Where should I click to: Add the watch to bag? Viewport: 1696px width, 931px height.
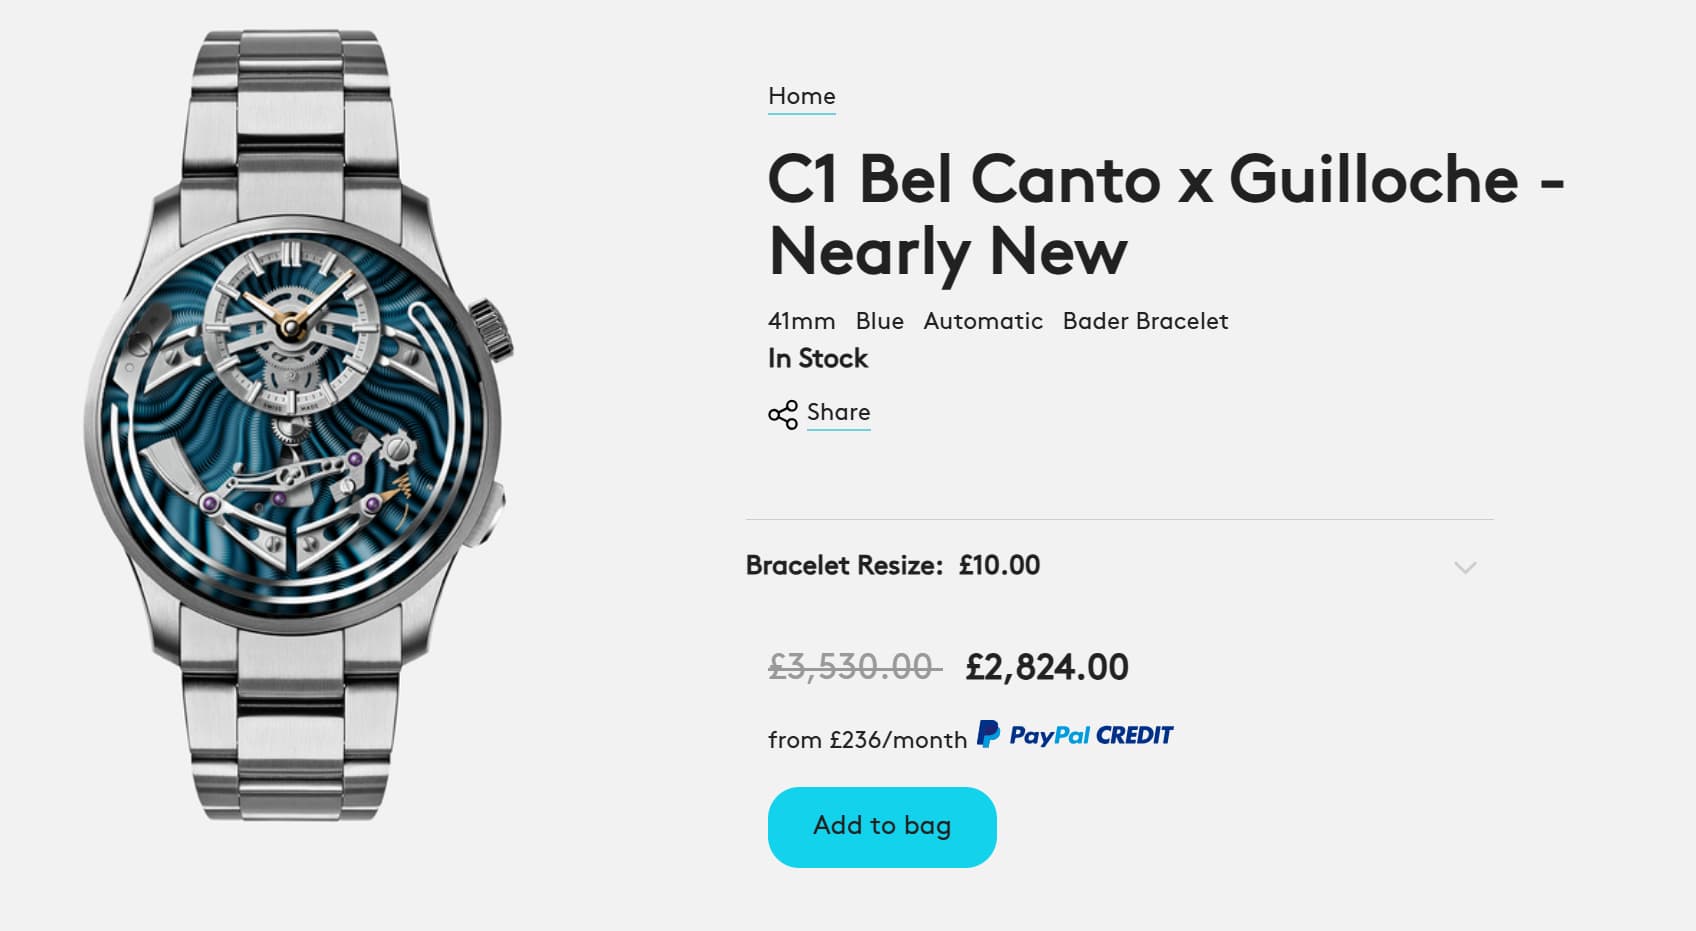[882, 826]
